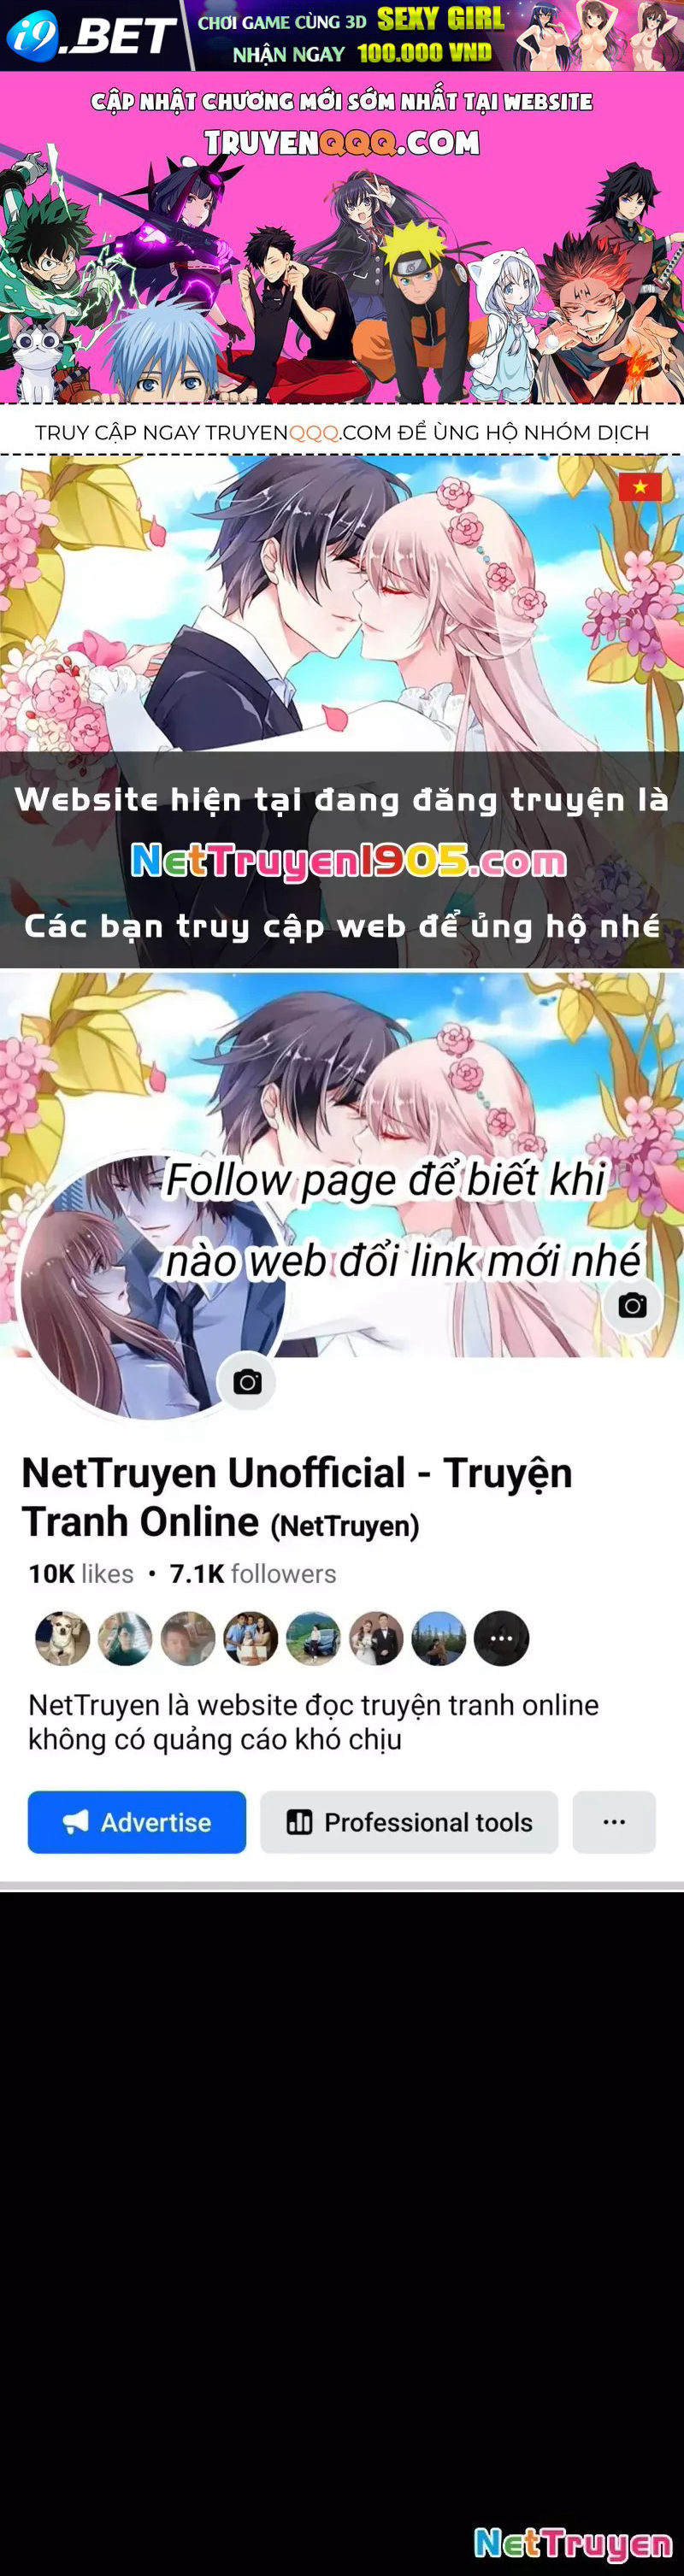Screen dimensions: 684x2576
Task: Click the chart icon on Professional tools
Action: click(x=299, y=1822)
